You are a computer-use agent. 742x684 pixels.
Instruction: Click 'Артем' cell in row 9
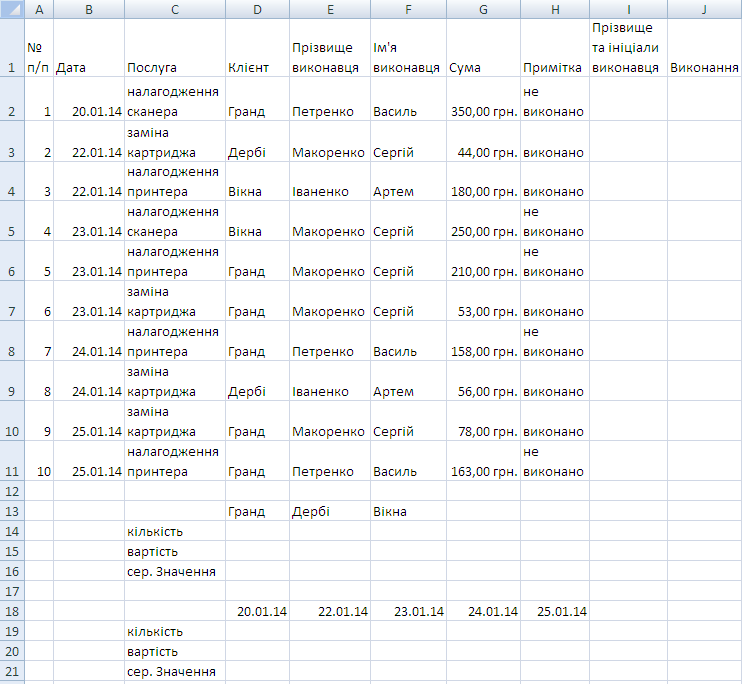click(408, 381)
